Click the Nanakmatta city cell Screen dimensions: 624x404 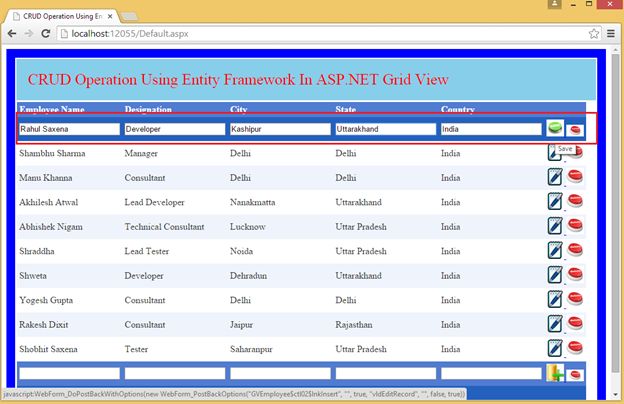252,202
